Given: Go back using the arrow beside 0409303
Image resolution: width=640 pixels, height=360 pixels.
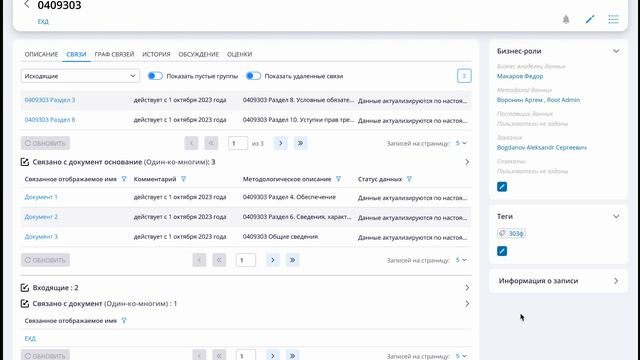Looking at the screenshot, I should click(x=27, y=4).
